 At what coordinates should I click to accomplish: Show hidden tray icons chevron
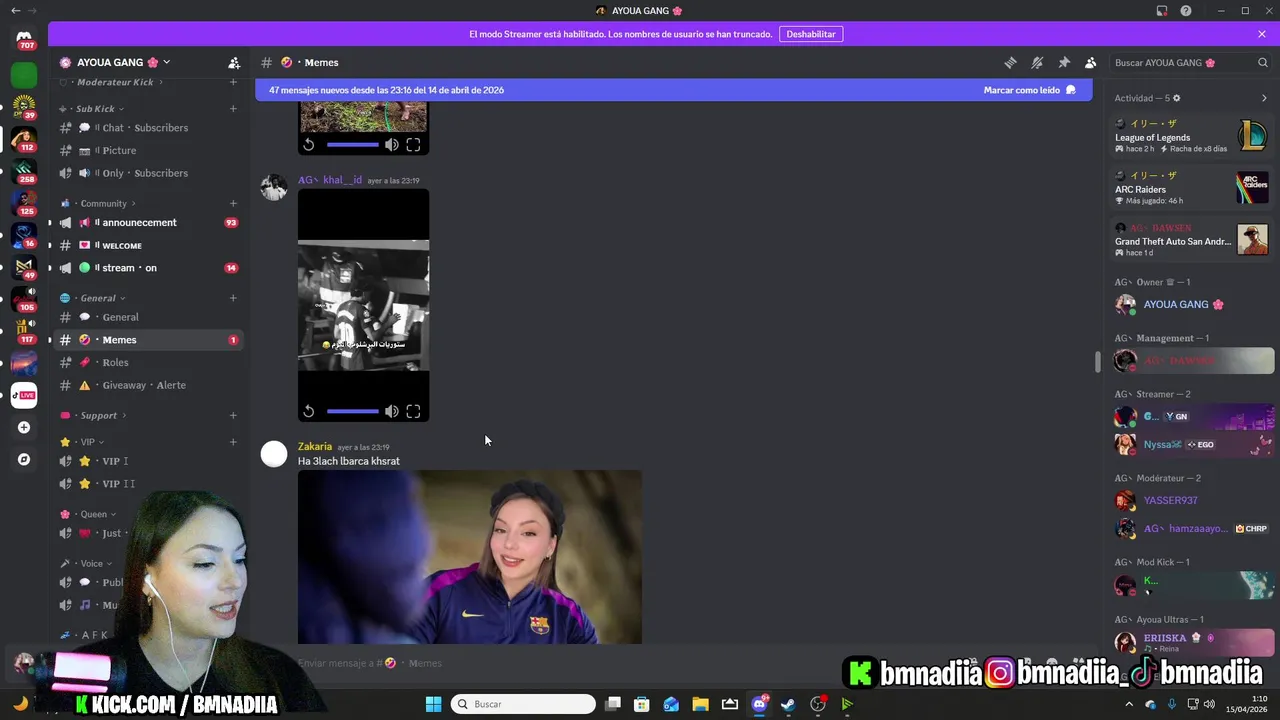(x=1130, y=704)
